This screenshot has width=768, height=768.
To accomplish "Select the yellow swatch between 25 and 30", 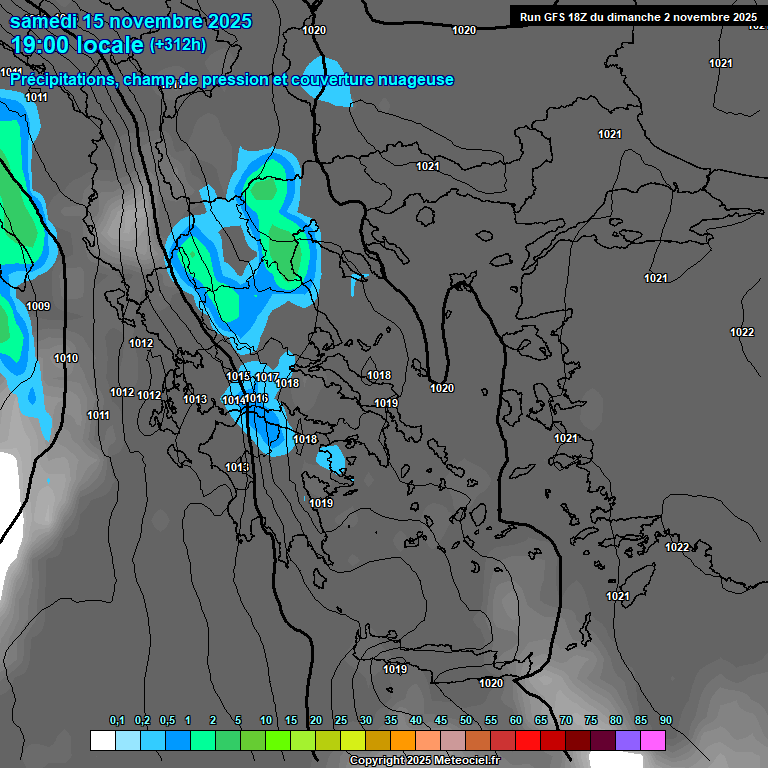I will (x=352, y=740).
